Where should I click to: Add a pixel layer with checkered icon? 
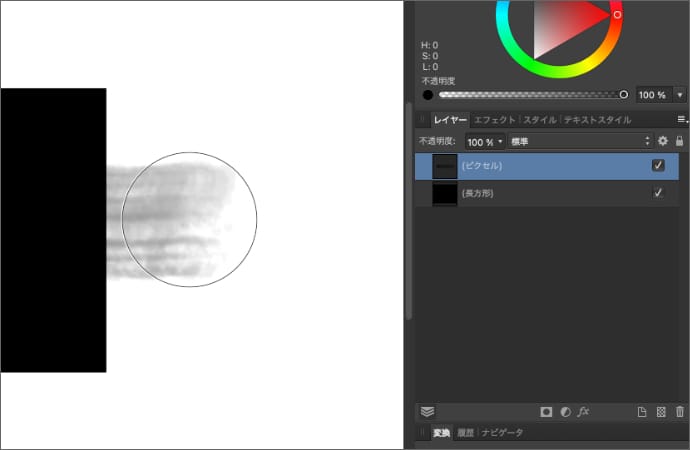tap(661, 411)
